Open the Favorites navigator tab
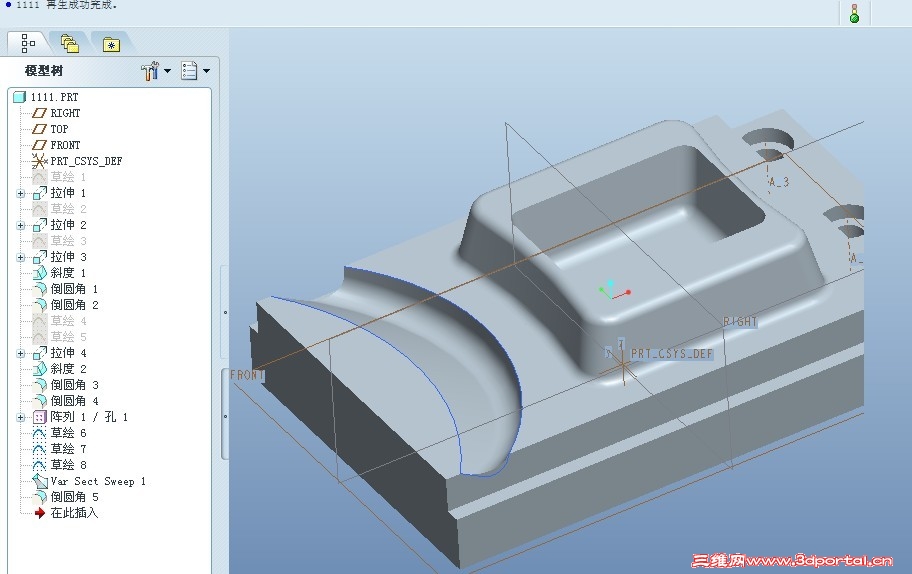 (111, 44)
